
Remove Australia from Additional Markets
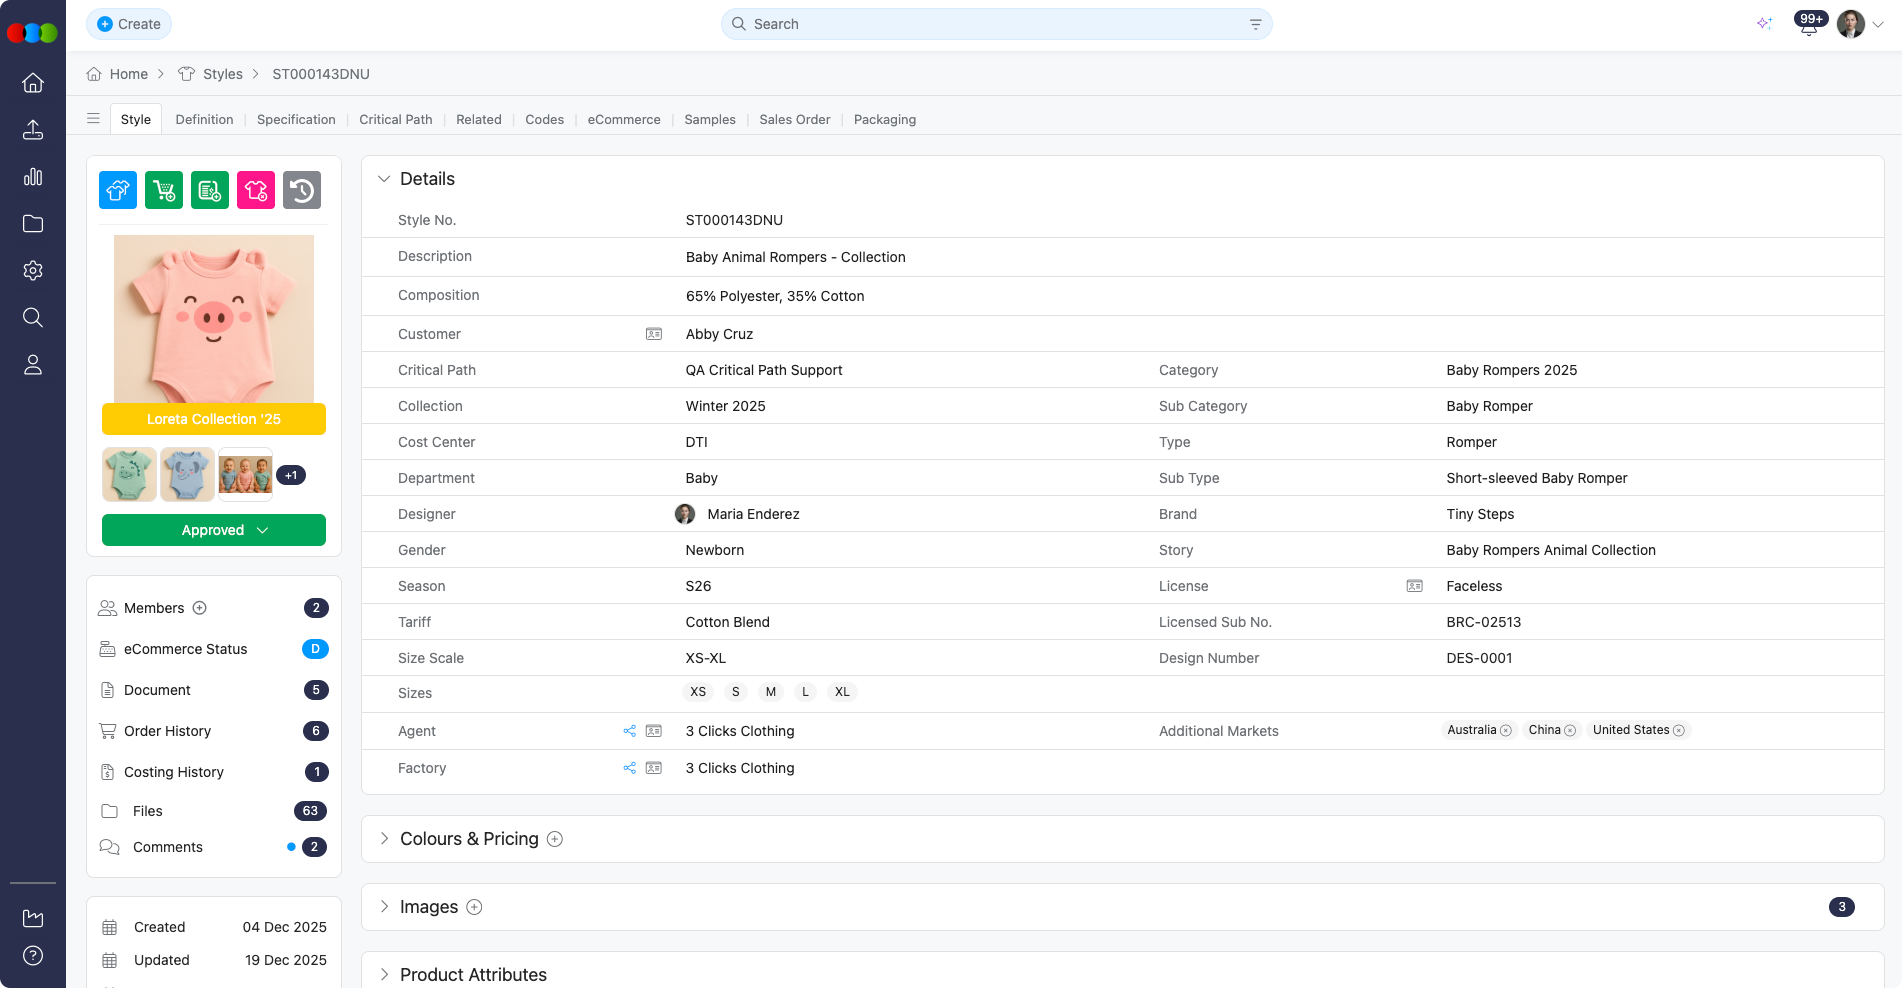click(1506, 731)
